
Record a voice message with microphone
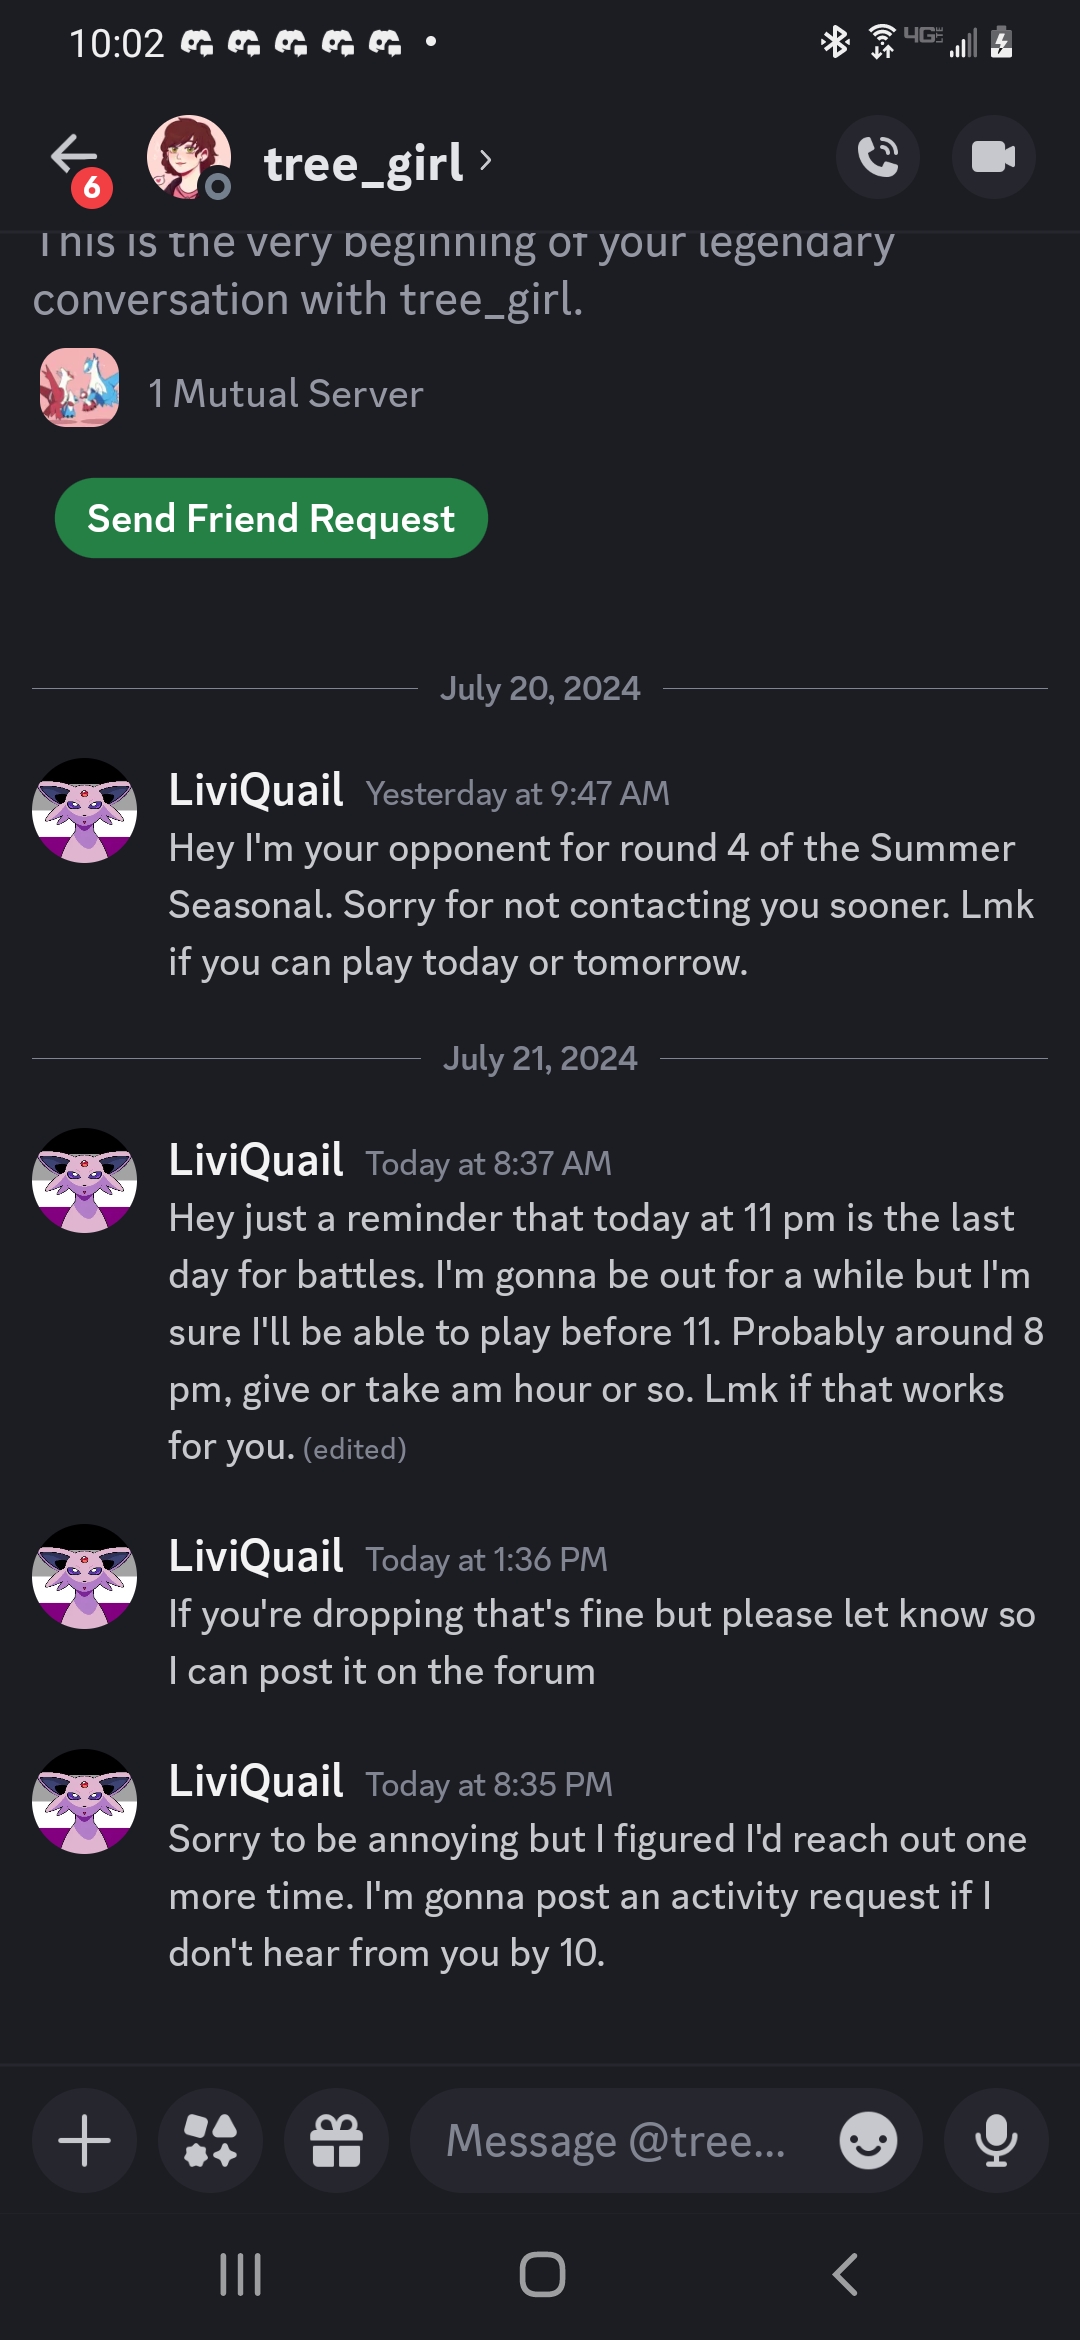pos(996,2141)
